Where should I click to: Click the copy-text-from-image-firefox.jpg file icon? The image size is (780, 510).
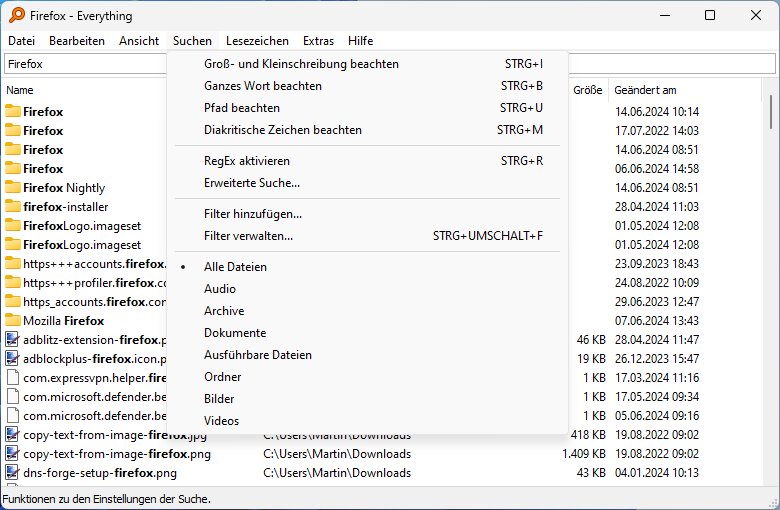(13, 435)
